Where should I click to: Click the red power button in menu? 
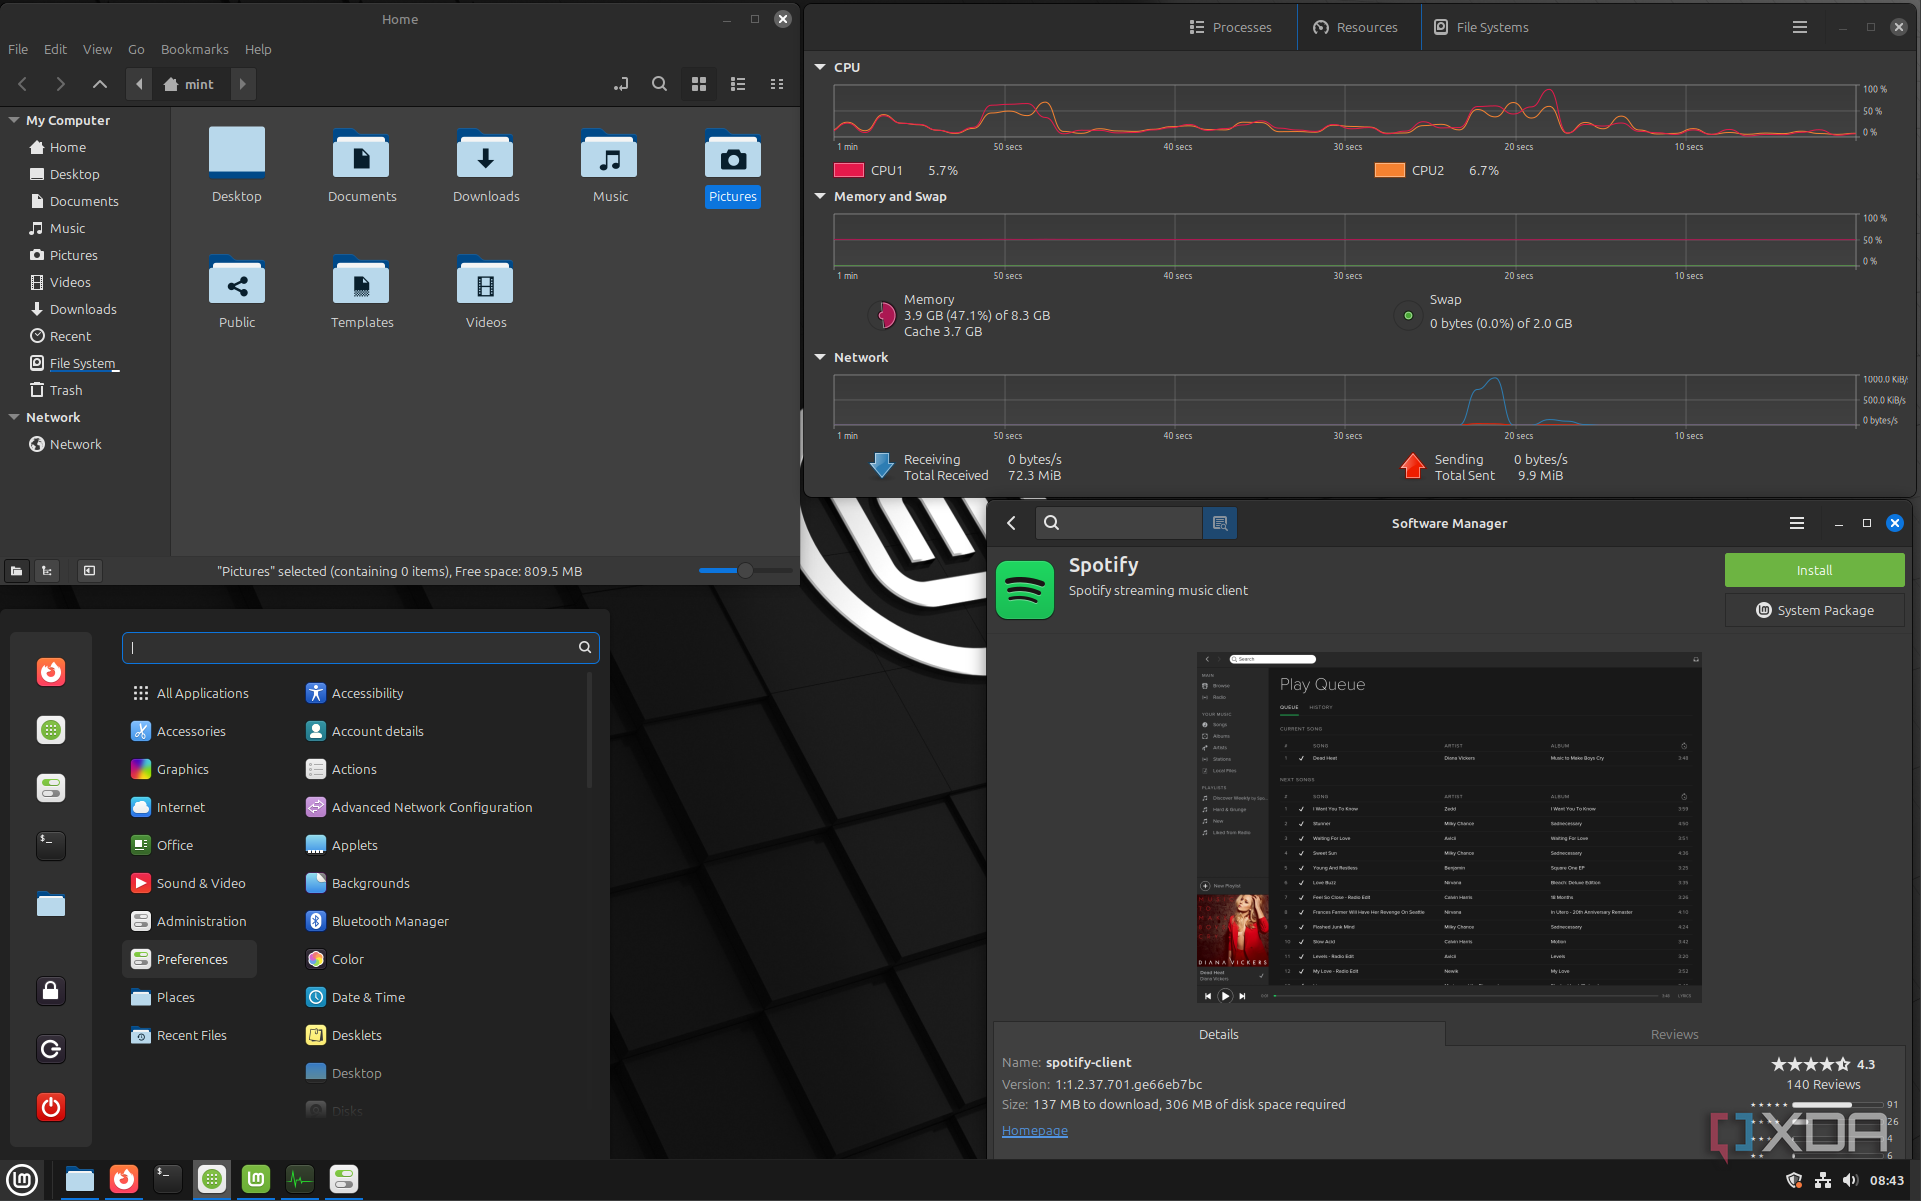coord(51,1107)
